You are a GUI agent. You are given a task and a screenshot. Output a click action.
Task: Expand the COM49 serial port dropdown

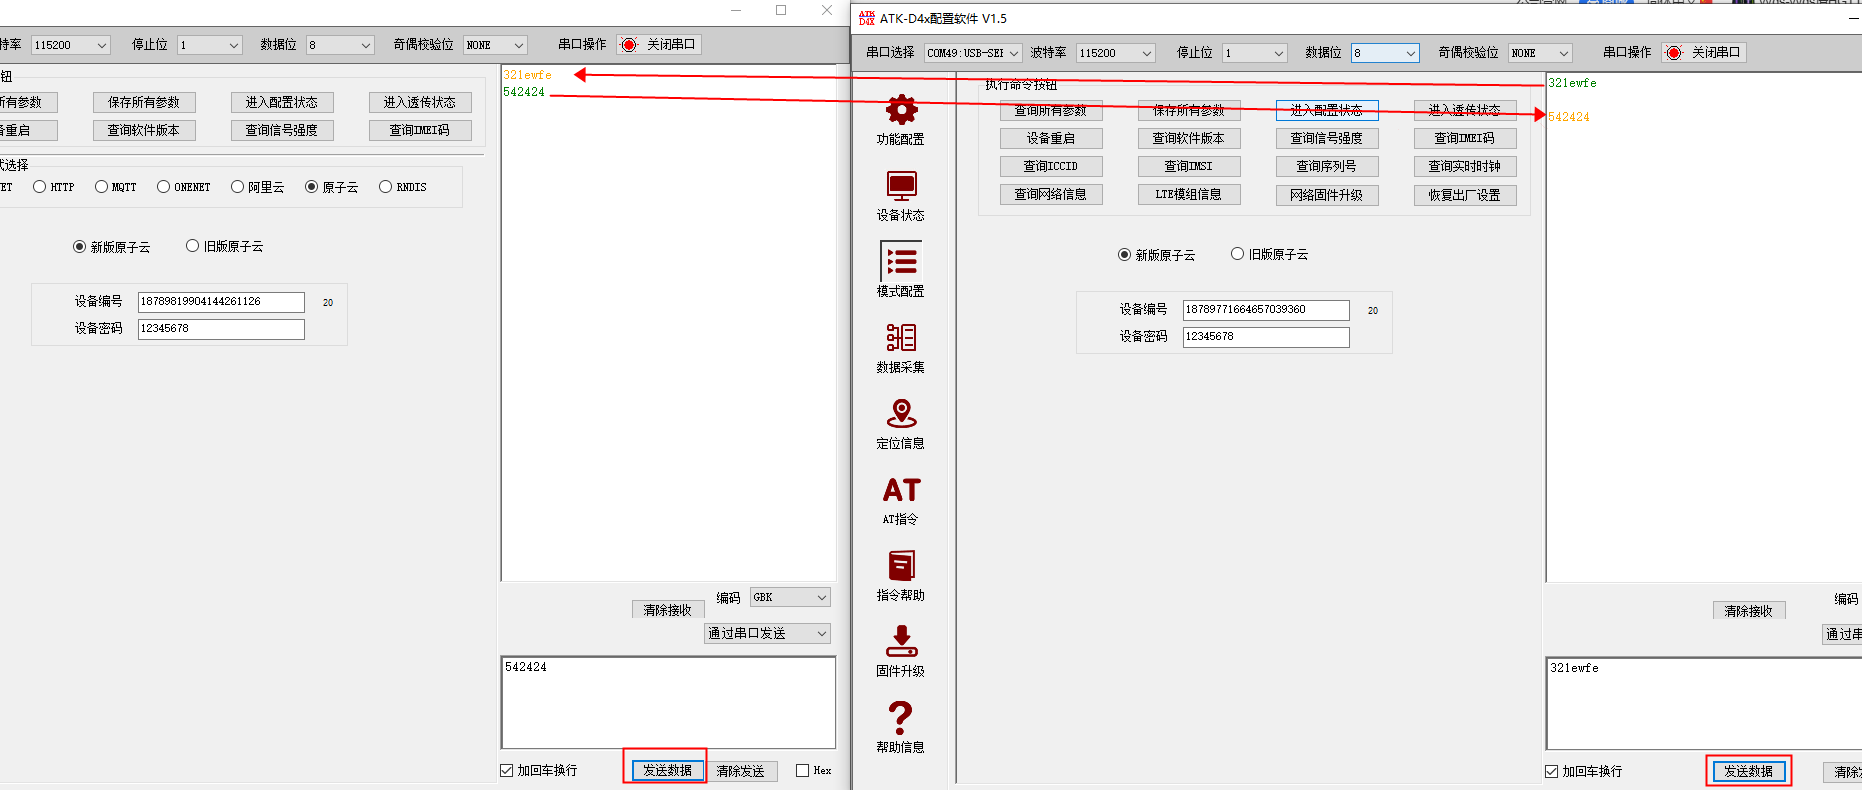tap(972, 53)
